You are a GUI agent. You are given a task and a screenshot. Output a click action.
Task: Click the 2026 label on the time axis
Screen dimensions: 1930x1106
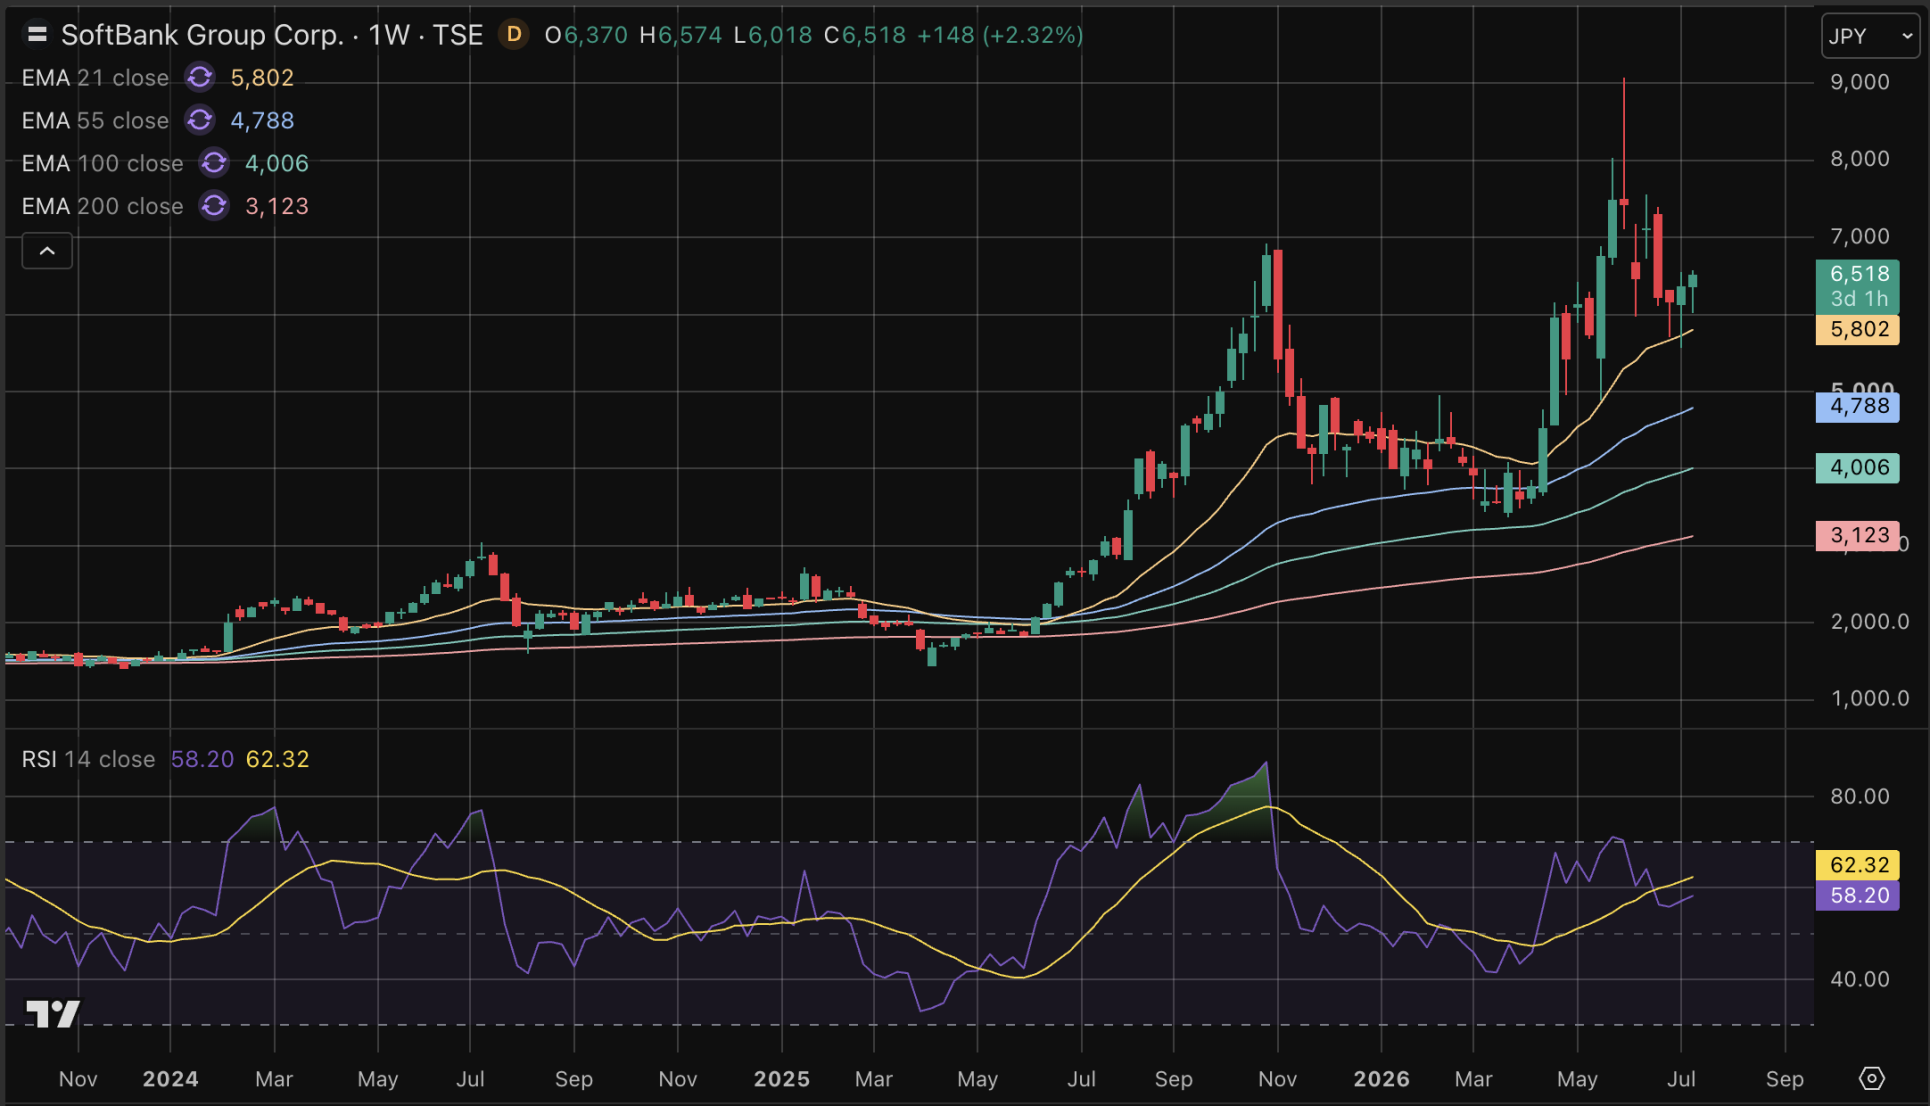[x=1382, y=1080]
